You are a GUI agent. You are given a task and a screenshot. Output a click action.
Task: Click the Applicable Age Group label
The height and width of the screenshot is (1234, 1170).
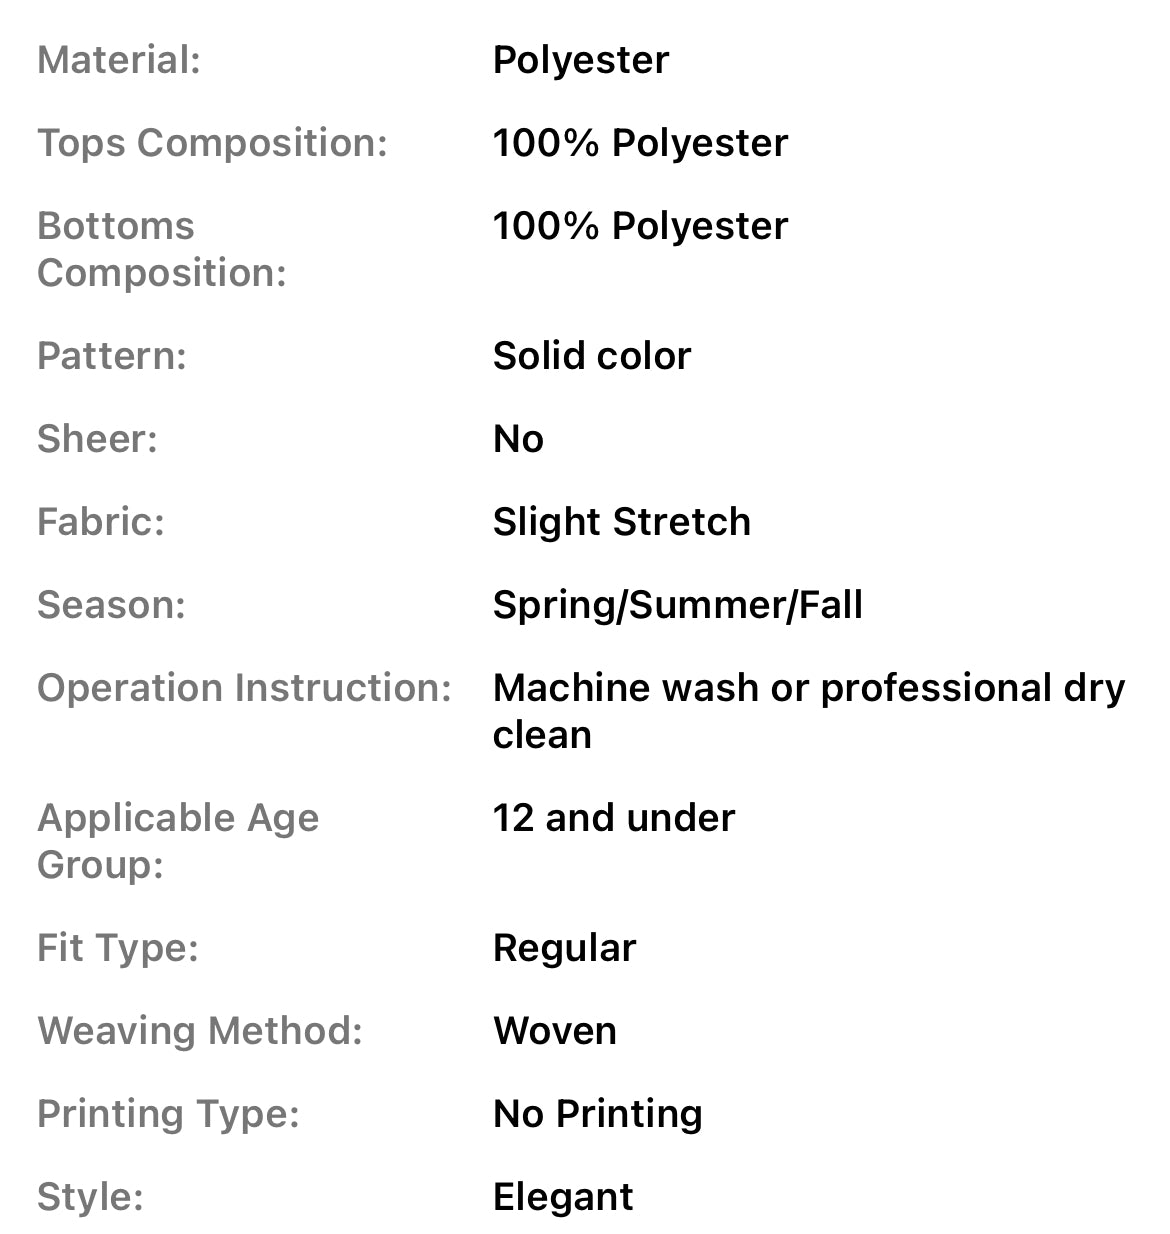177,841
